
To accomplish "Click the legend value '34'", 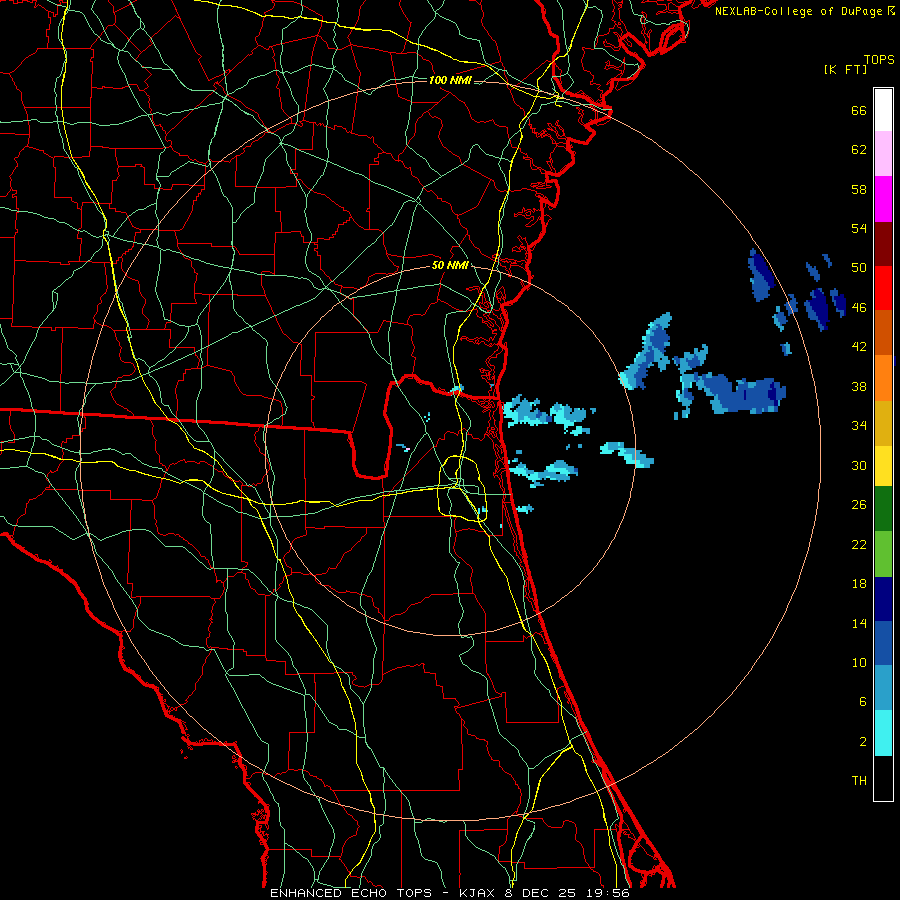I will tap(859, 426).
